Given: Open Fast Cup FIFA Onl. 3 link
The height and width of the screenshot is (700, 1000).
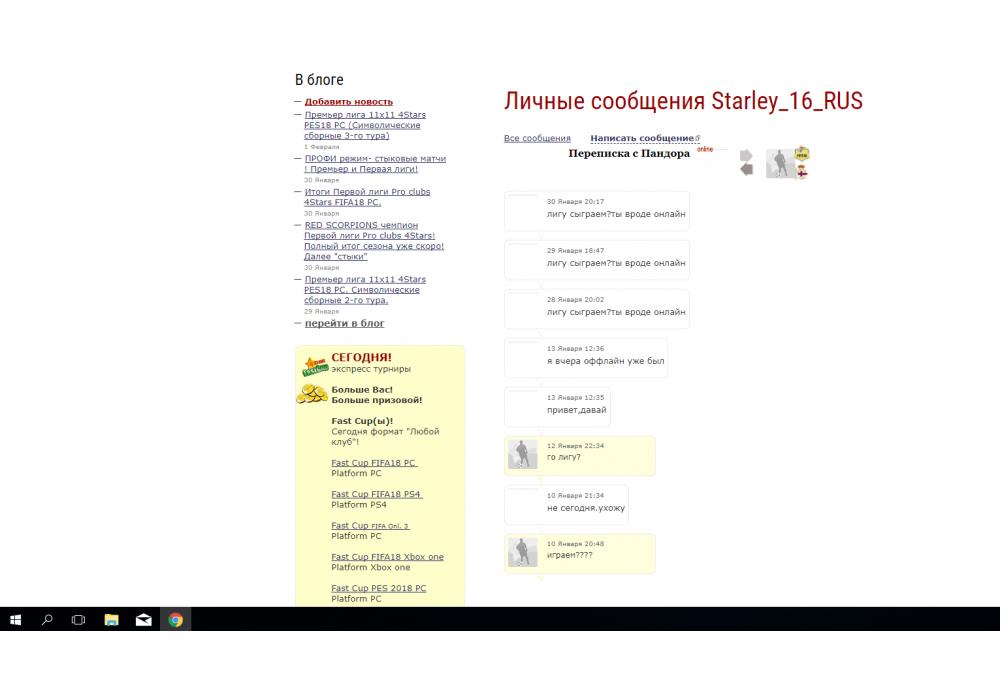Looking at the screenshot, I should pyautogui.click(x=370, y=525).
